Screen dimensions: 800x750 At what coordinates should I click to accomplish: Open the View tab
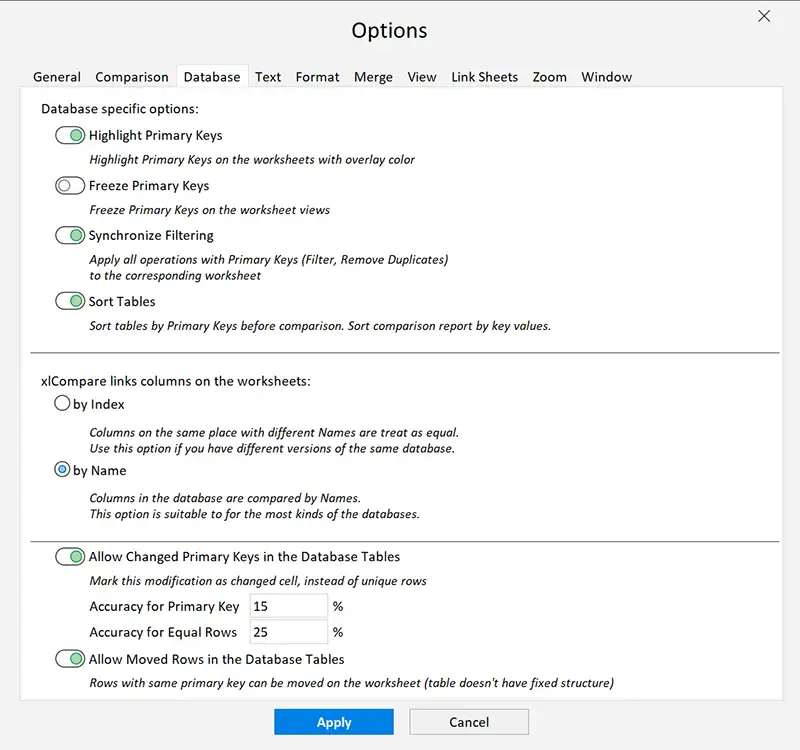click(x=422, y=77)
